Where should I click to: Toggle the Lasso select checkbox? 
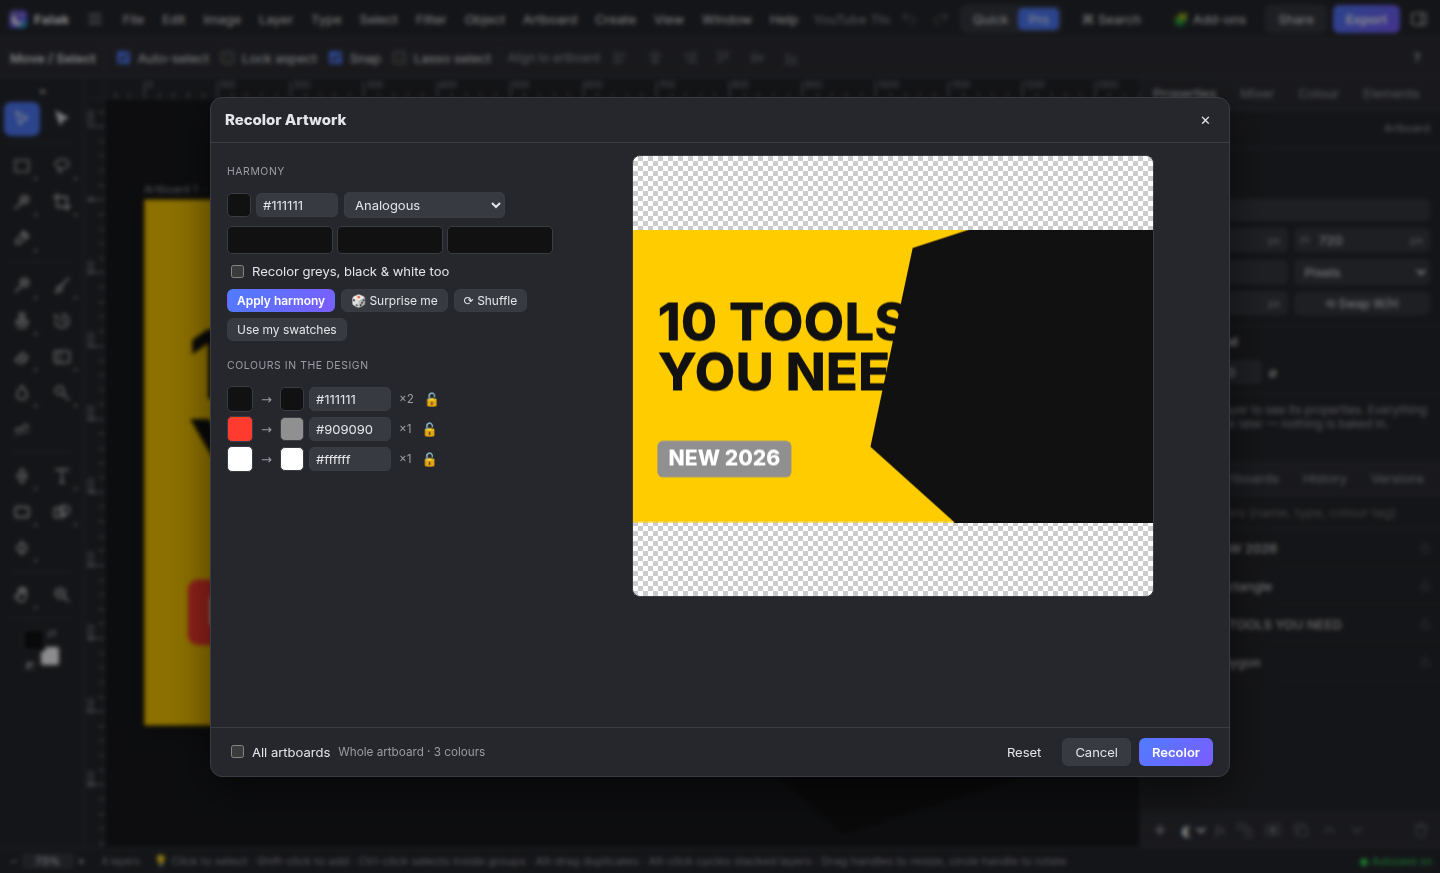[x=399, y=58]
